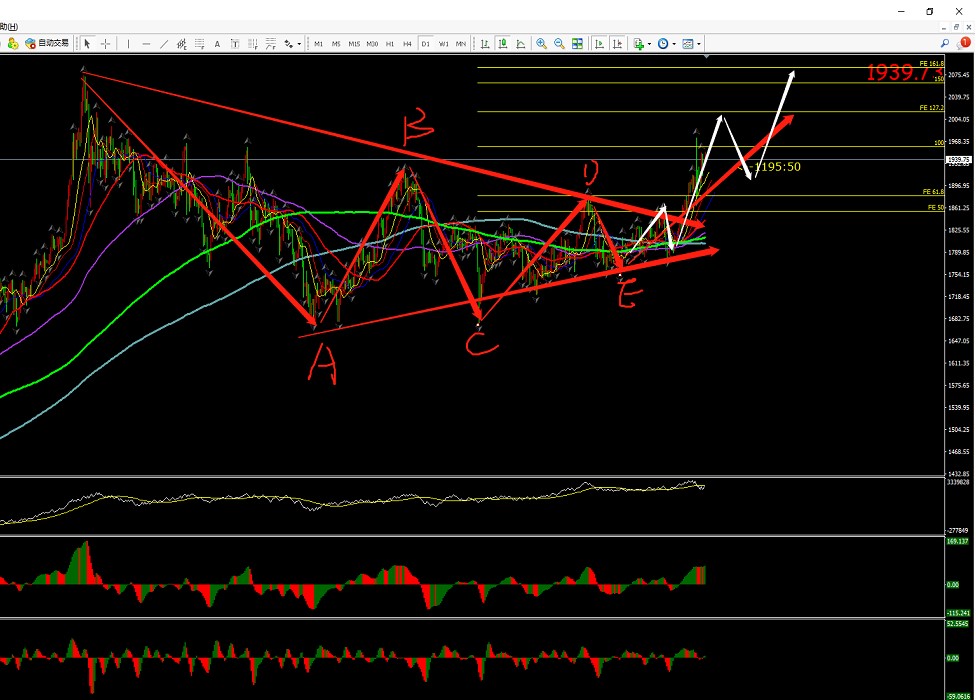Open the tile windows layout icon

[x=577, y=44]
